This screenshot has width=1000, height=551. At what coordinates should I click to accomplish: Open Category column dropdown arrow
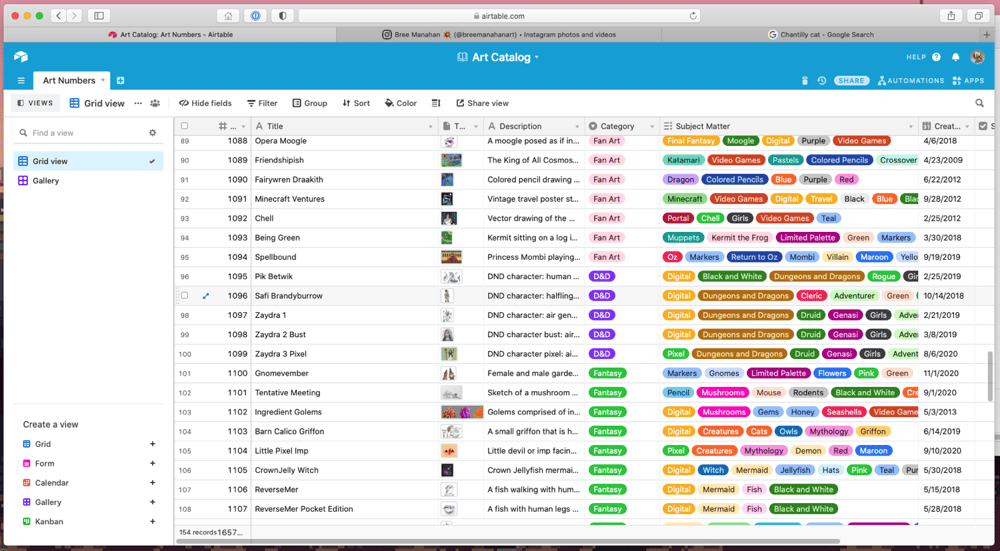[x=652, y=126]
